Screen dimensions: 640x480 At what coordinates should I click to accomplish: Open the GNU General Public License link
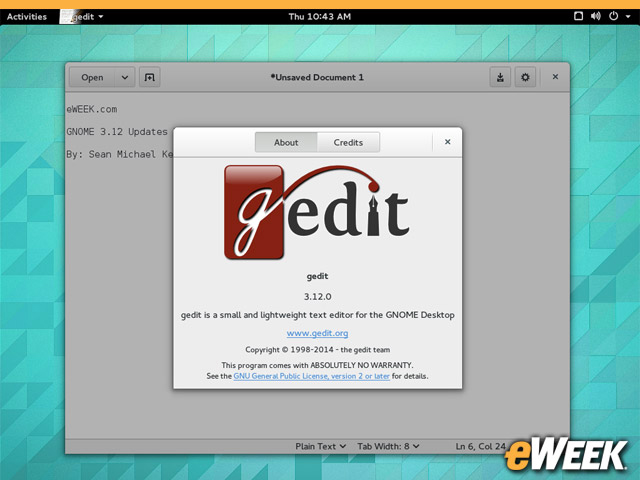tap(310, 376)
